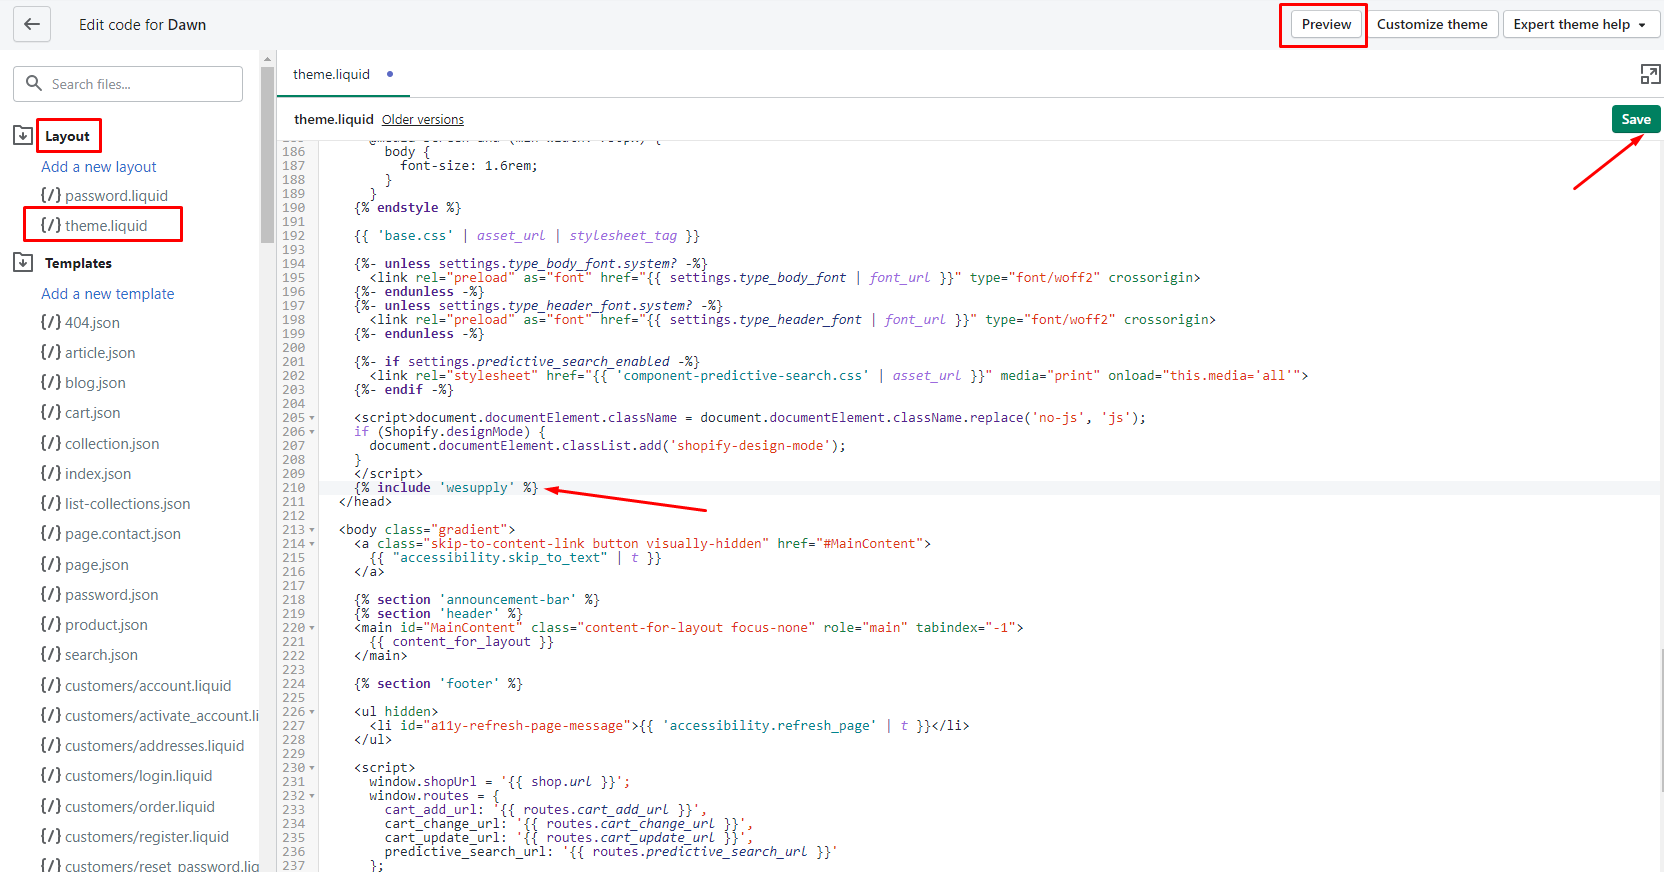This screenshot has width=1664, height=872.
Task: Fold code at line 220 main tag
Action: coord(312,628)
